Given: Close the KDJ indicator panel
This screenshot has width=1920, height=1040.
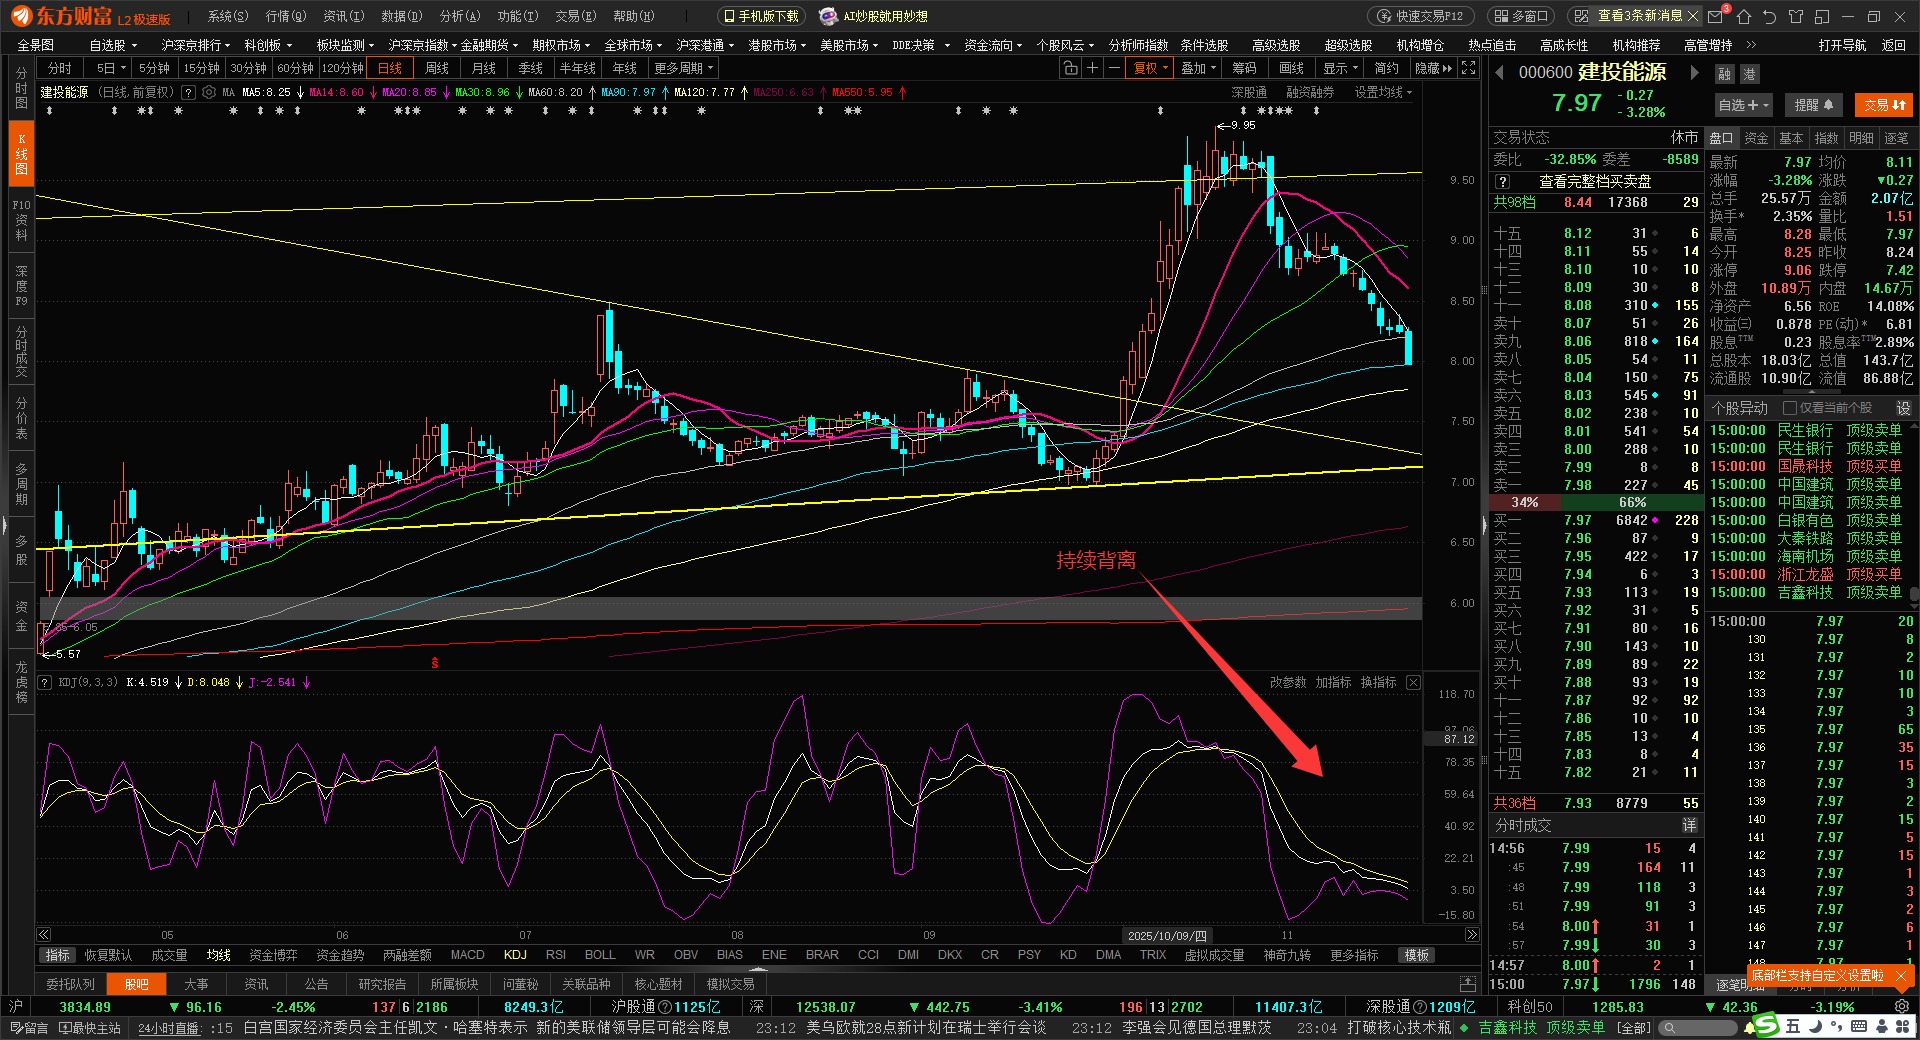Looking at the screenshot, I should pyautogui.click(x=1413, y=682).
